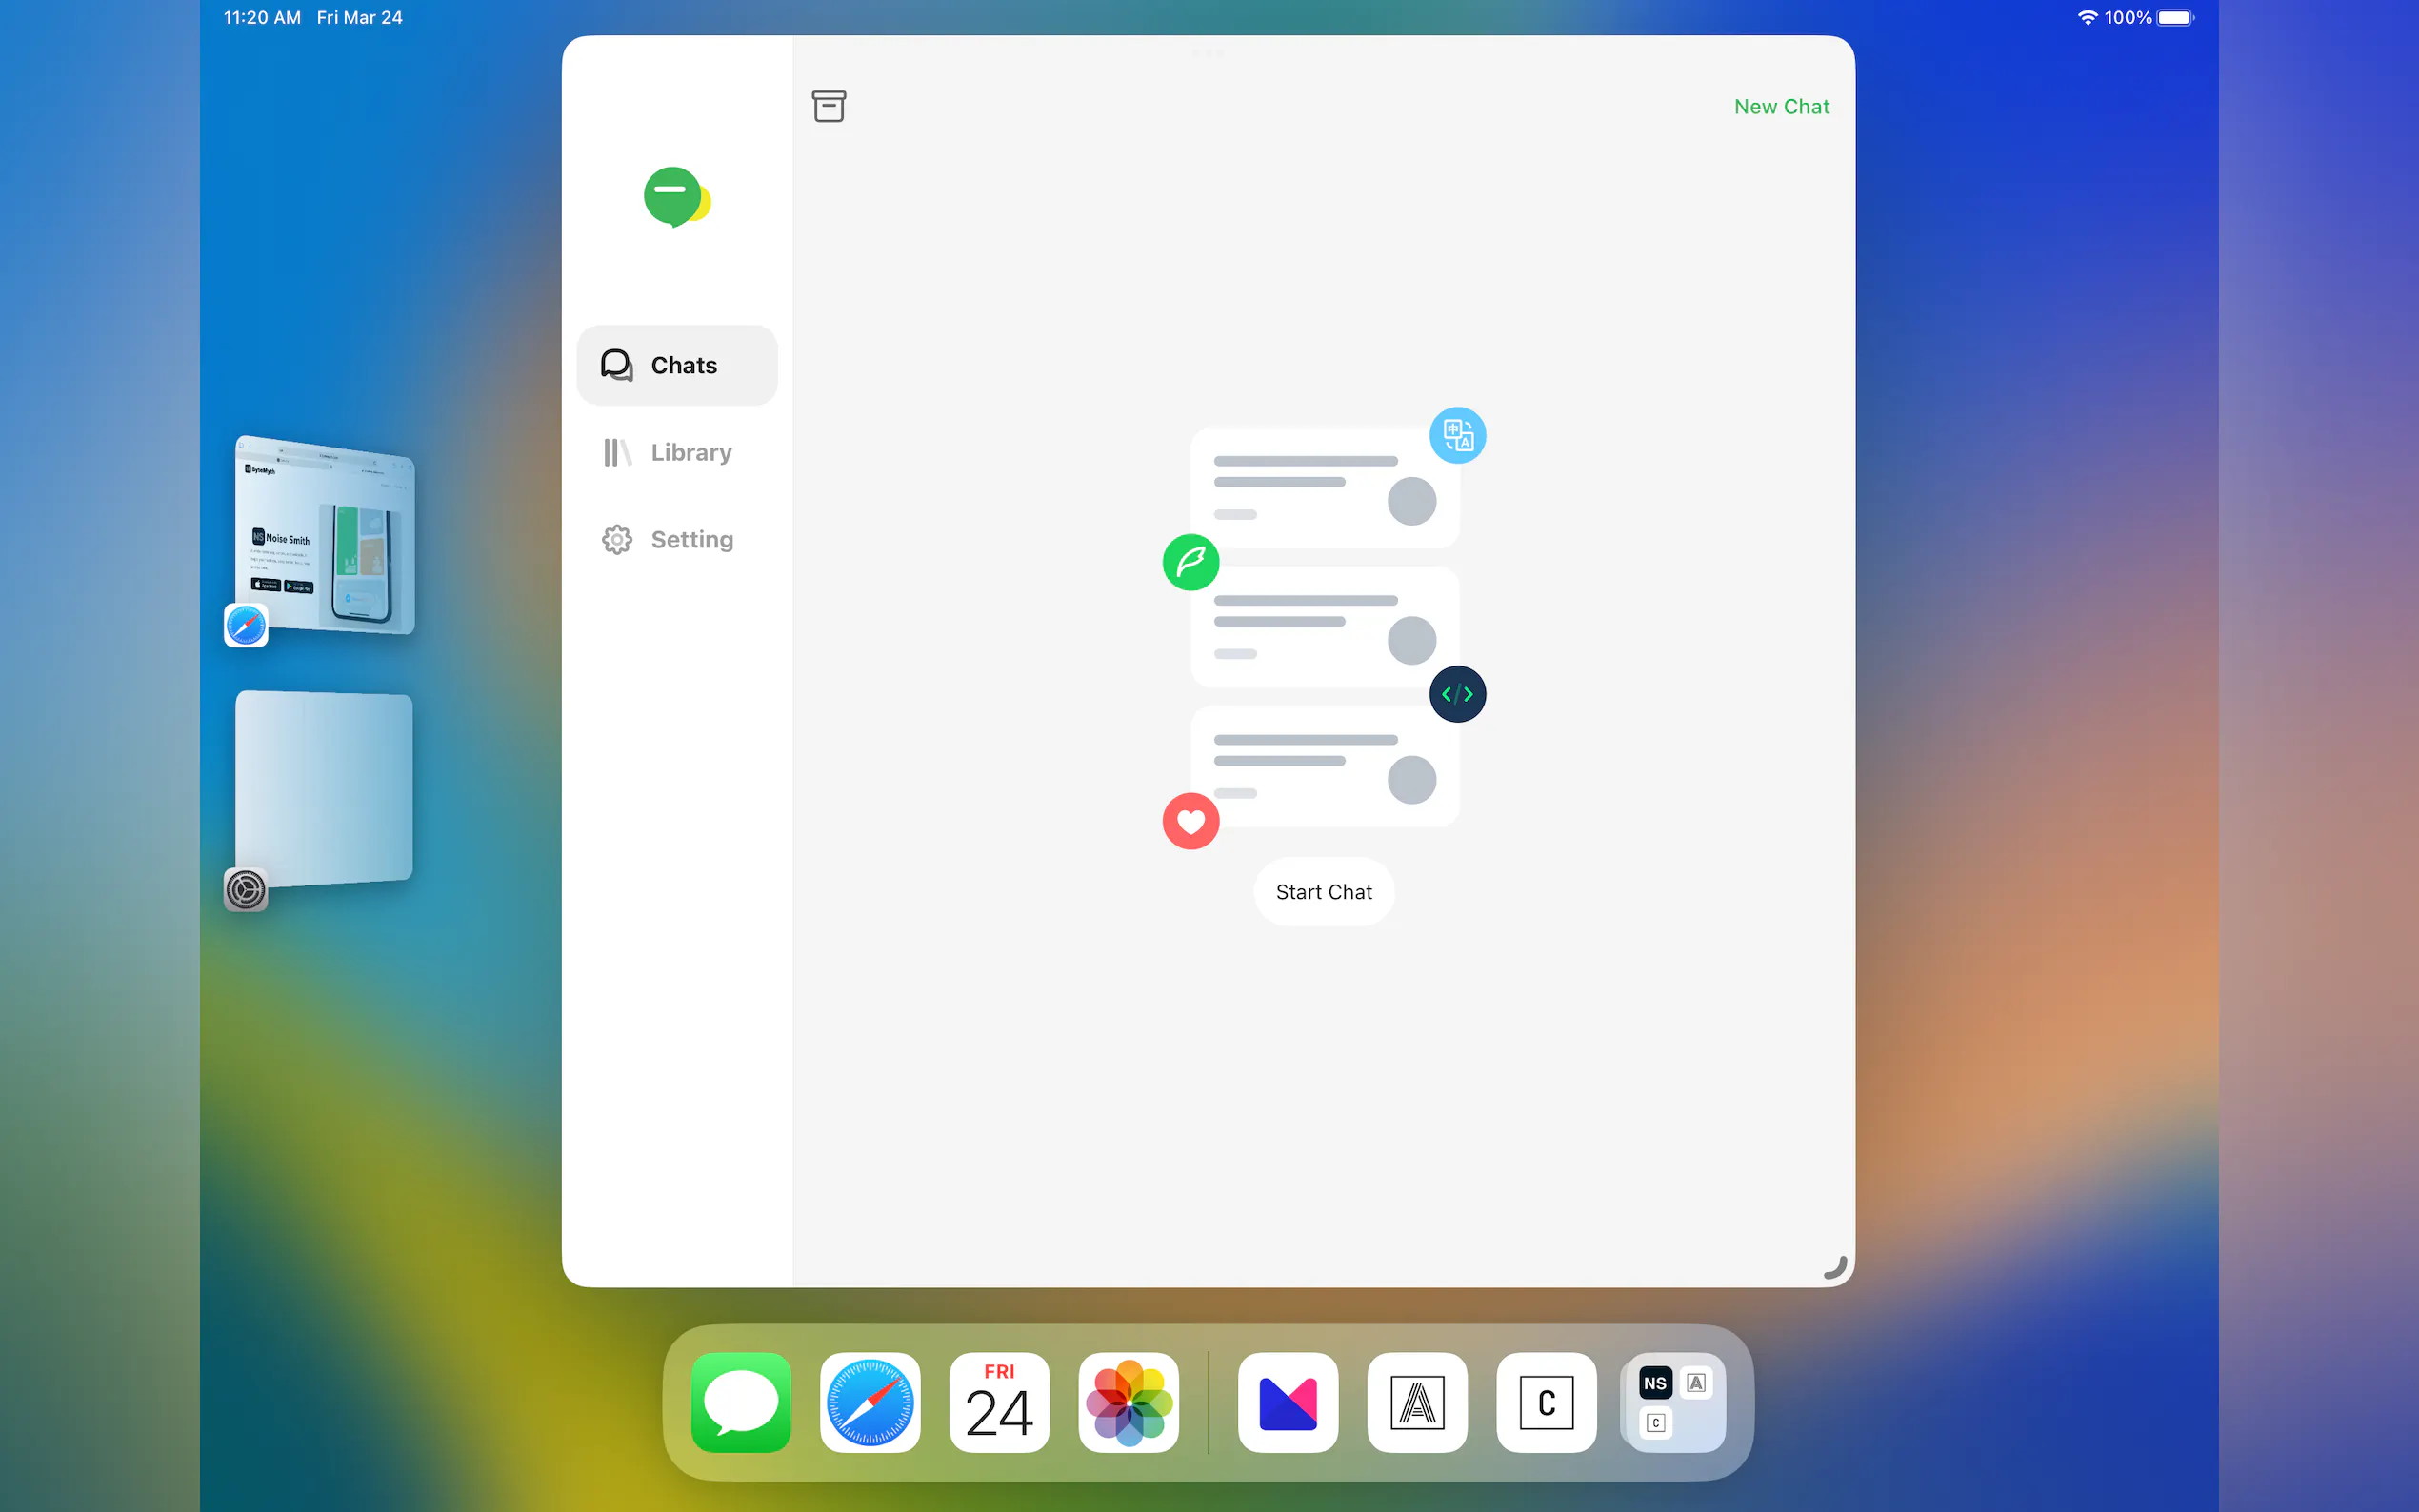Click the red heart icon
The width and height of the screenshot is (2419, 1512).
pos(1190,821)
